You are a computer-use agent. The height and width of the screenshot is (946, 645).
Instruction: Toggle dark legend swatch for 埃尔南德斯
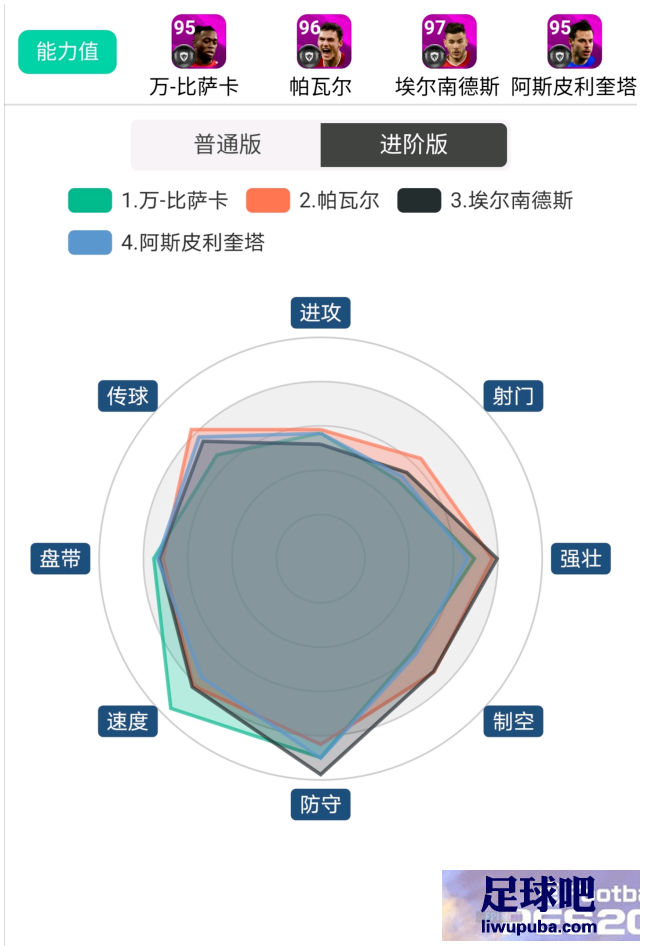pyautogui.click(x=419, y=200)
